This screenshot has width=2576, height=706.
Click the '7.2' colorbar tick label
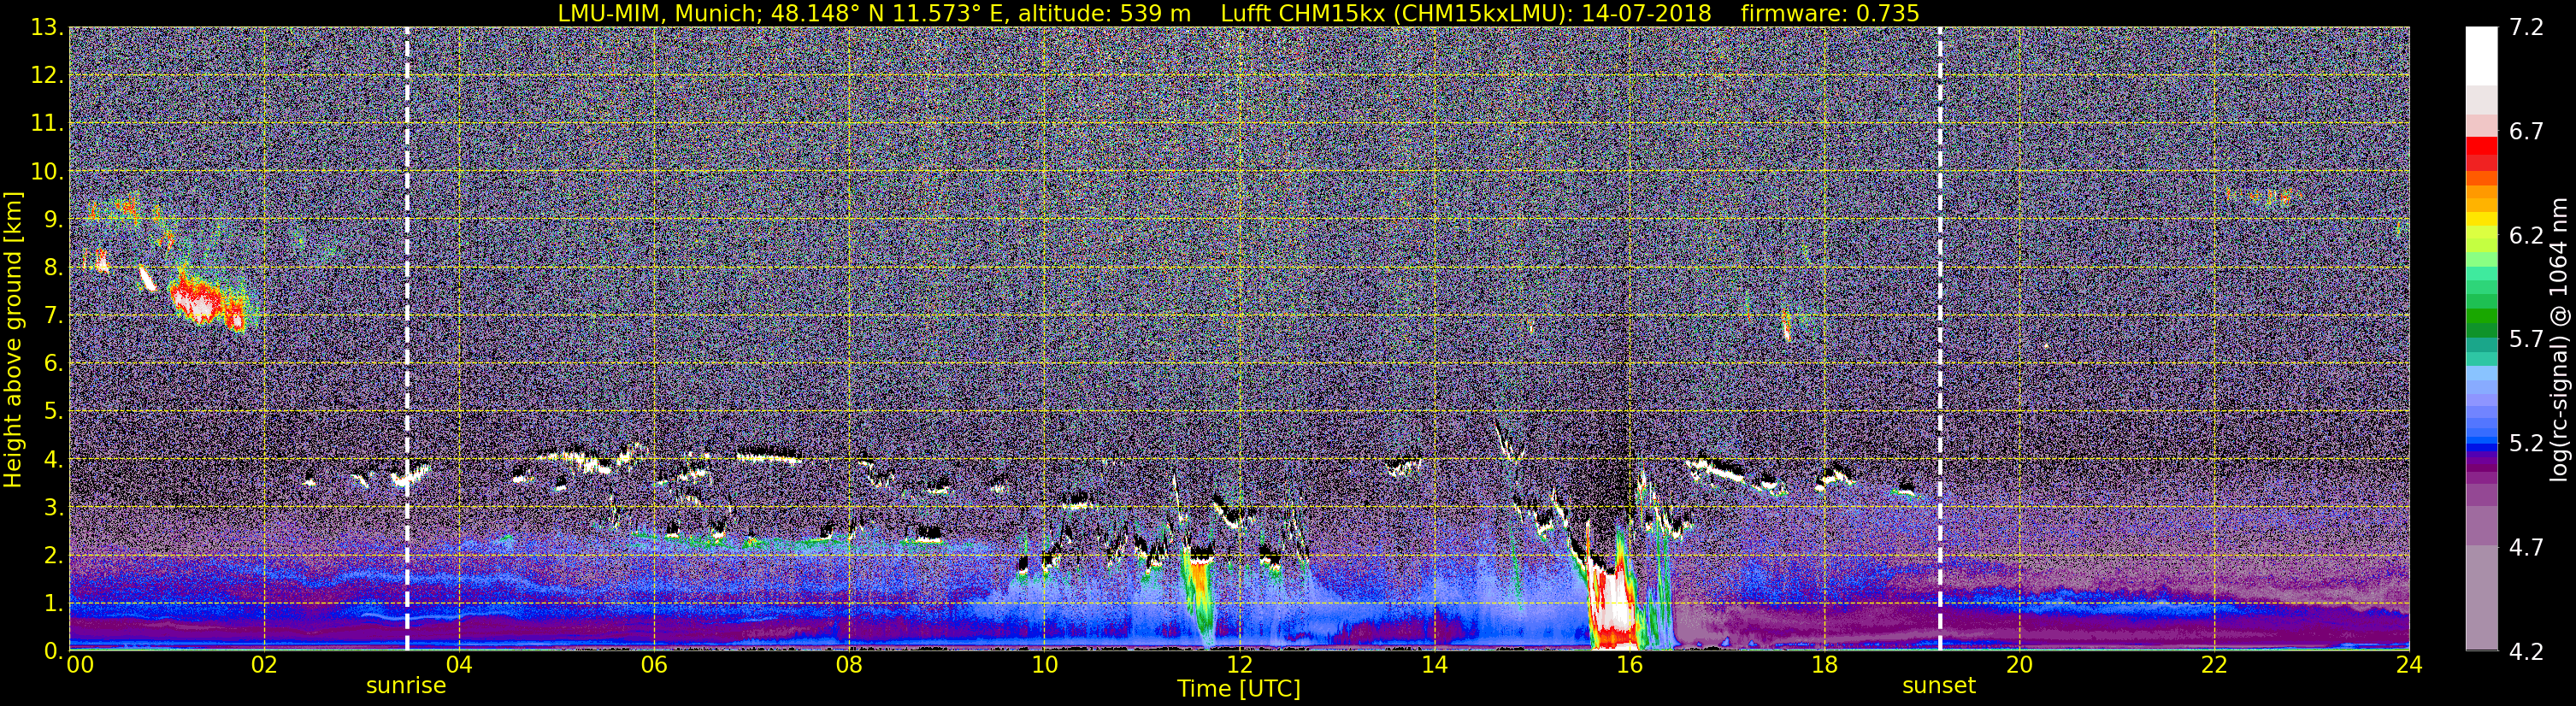point(2526,27)
